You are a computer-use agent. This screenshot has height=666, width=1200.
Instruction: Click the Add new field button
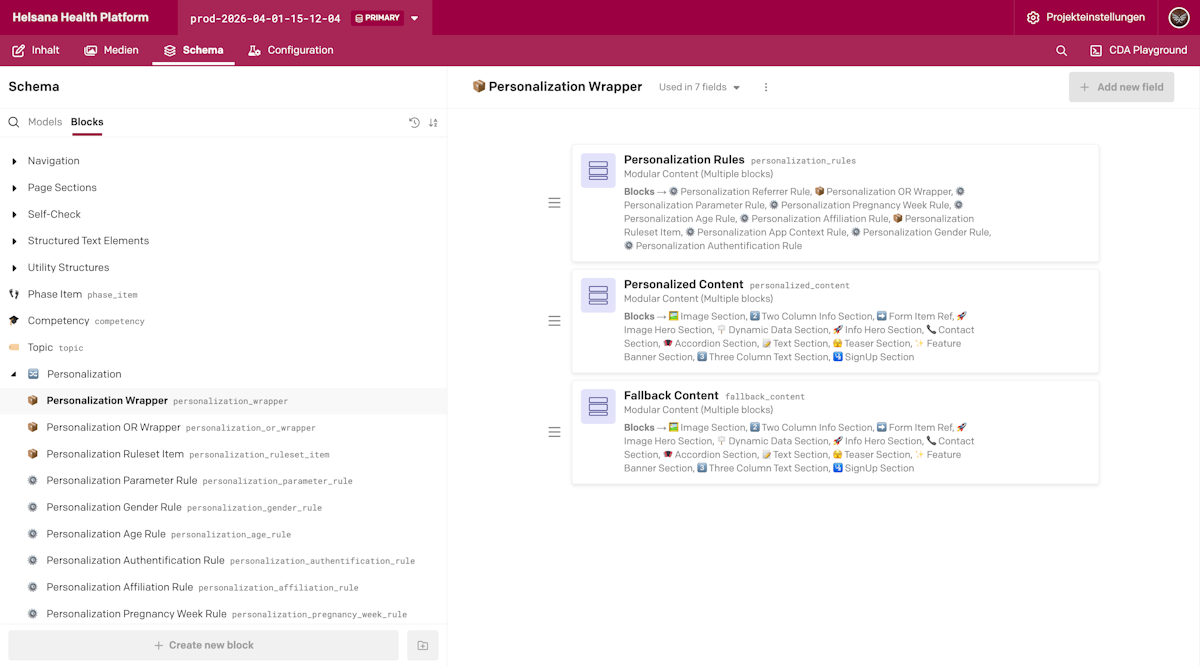click(1121, 87)
